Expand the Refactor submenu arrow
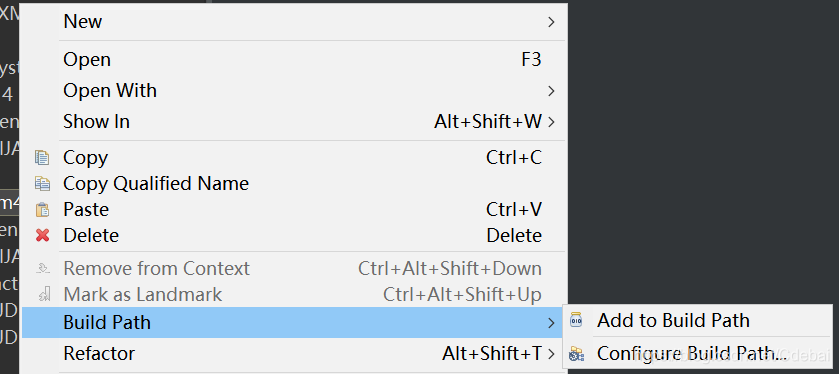Image resolution: width=839 pixels, height=374 pixels. click(551, 354)
